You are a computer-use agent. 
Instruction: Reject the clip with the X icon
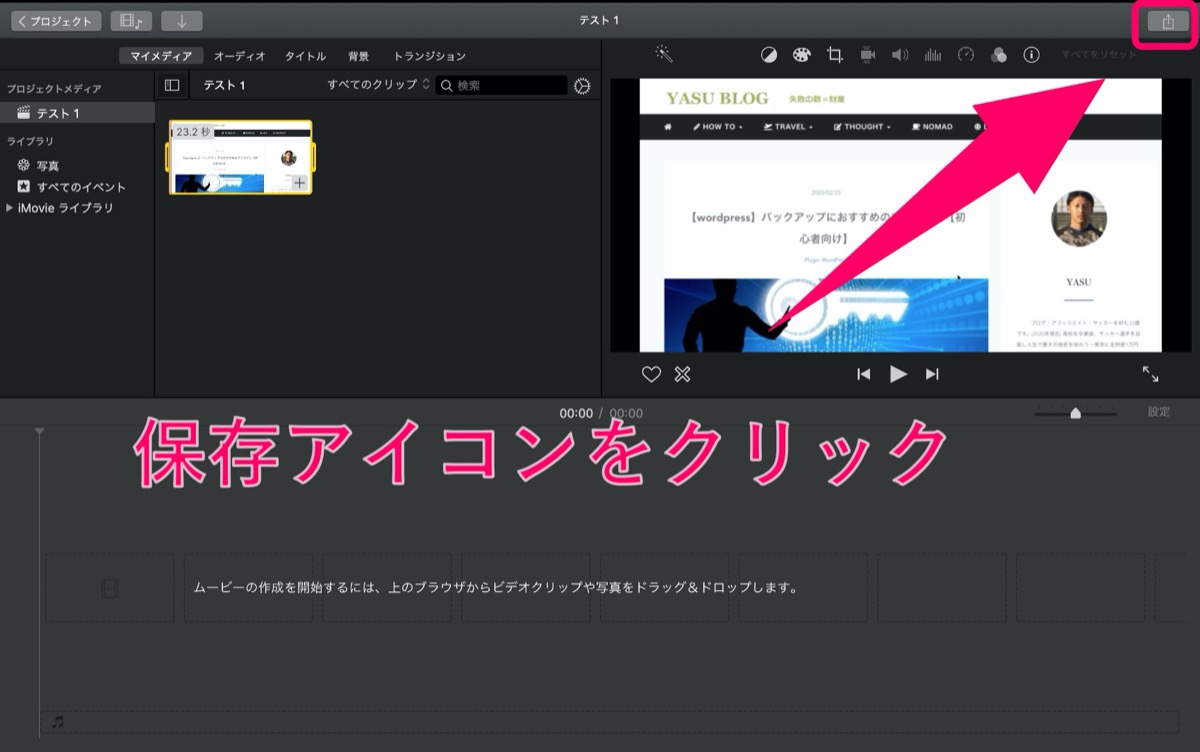[x=682, y=374]
